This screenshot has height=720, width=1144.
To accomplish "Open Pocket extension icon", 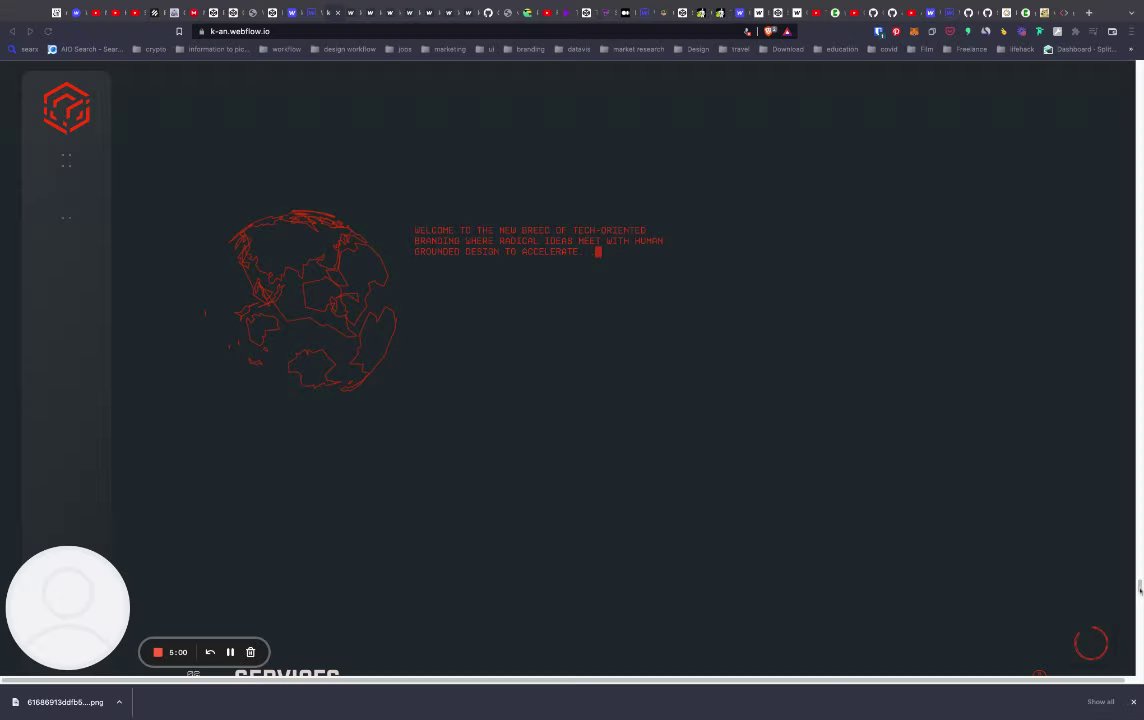I will (950, 31).
